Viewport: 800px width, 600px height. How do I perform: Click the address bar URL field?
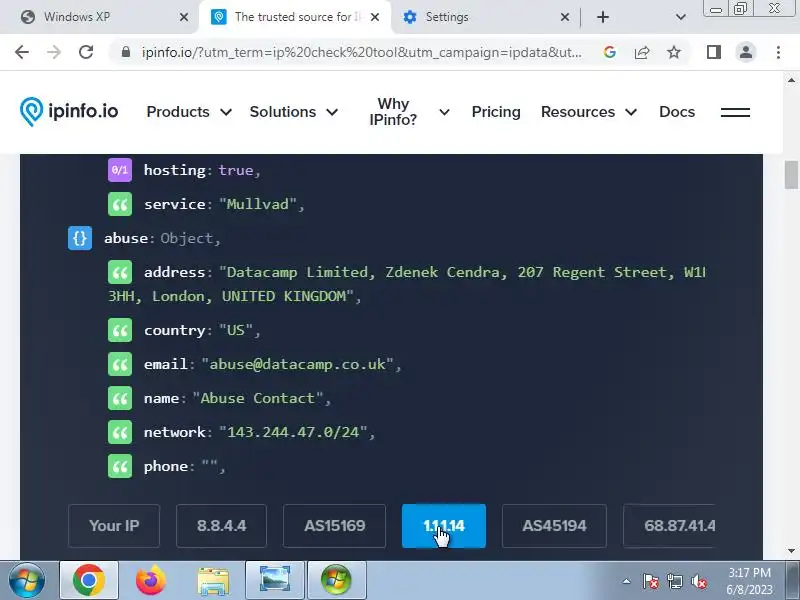[362, 52]
